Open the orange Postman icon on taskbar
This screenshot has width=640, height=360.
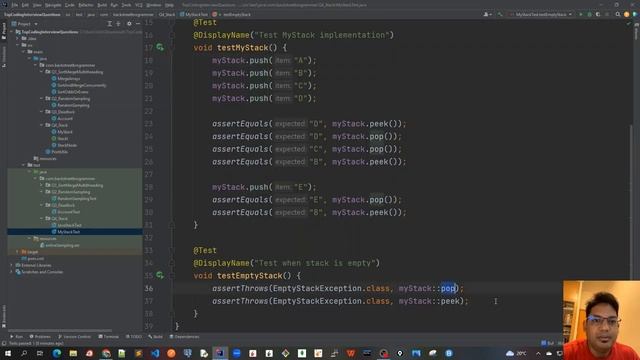[x=171, y=353]
